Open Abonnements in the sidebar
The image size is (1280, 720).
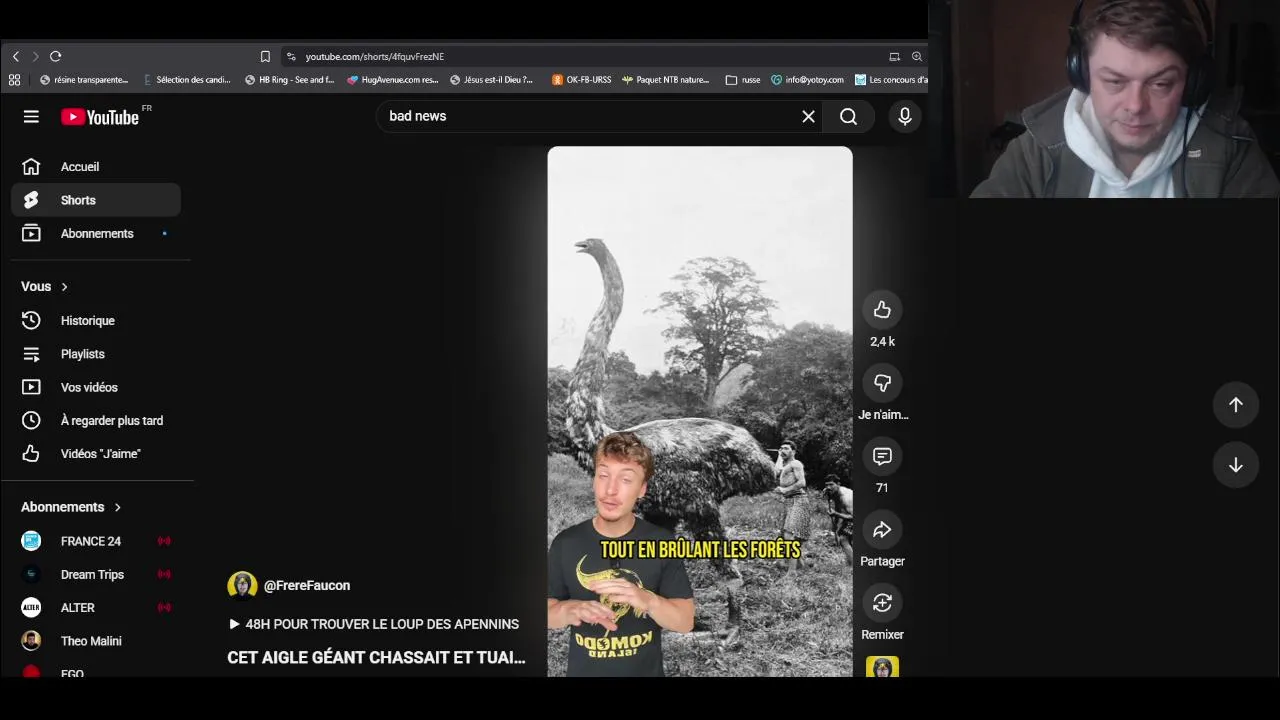click(96, 234)
